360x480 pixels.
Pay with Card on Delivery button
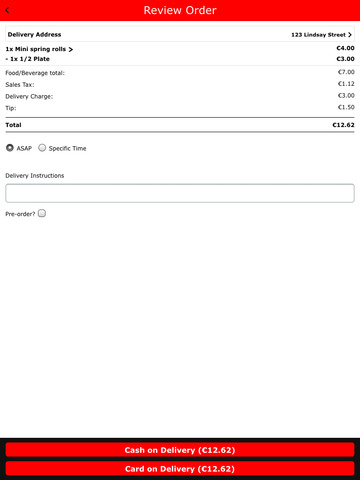180,469
